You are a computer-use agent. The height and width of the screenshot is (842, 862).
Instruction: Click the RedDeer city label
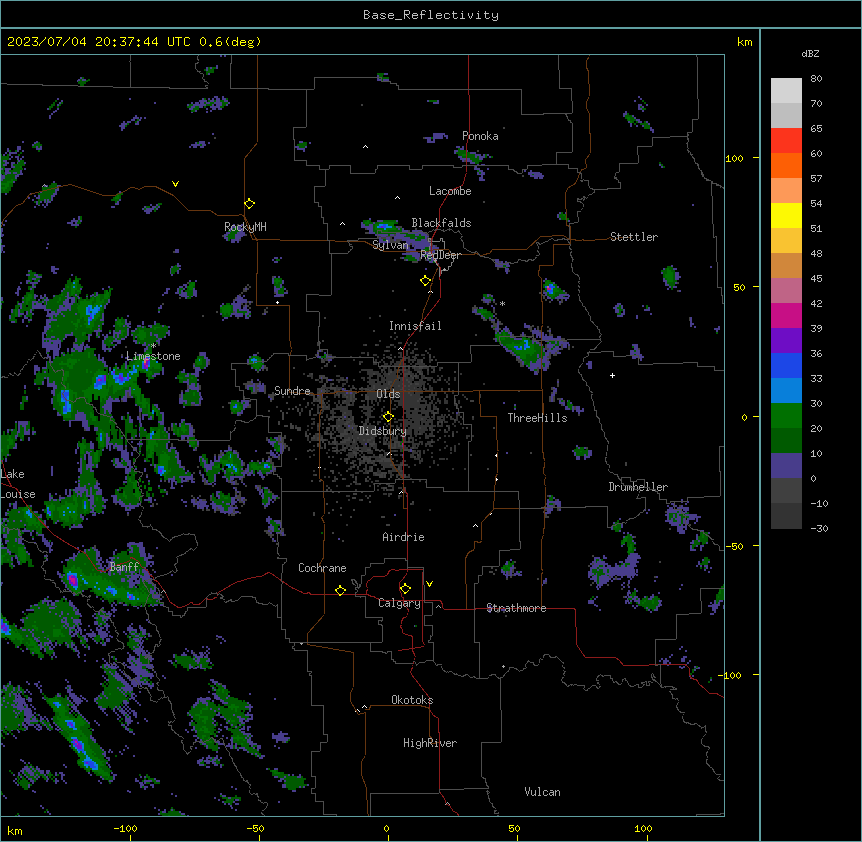pyautogui.click(x=440, y=255)
